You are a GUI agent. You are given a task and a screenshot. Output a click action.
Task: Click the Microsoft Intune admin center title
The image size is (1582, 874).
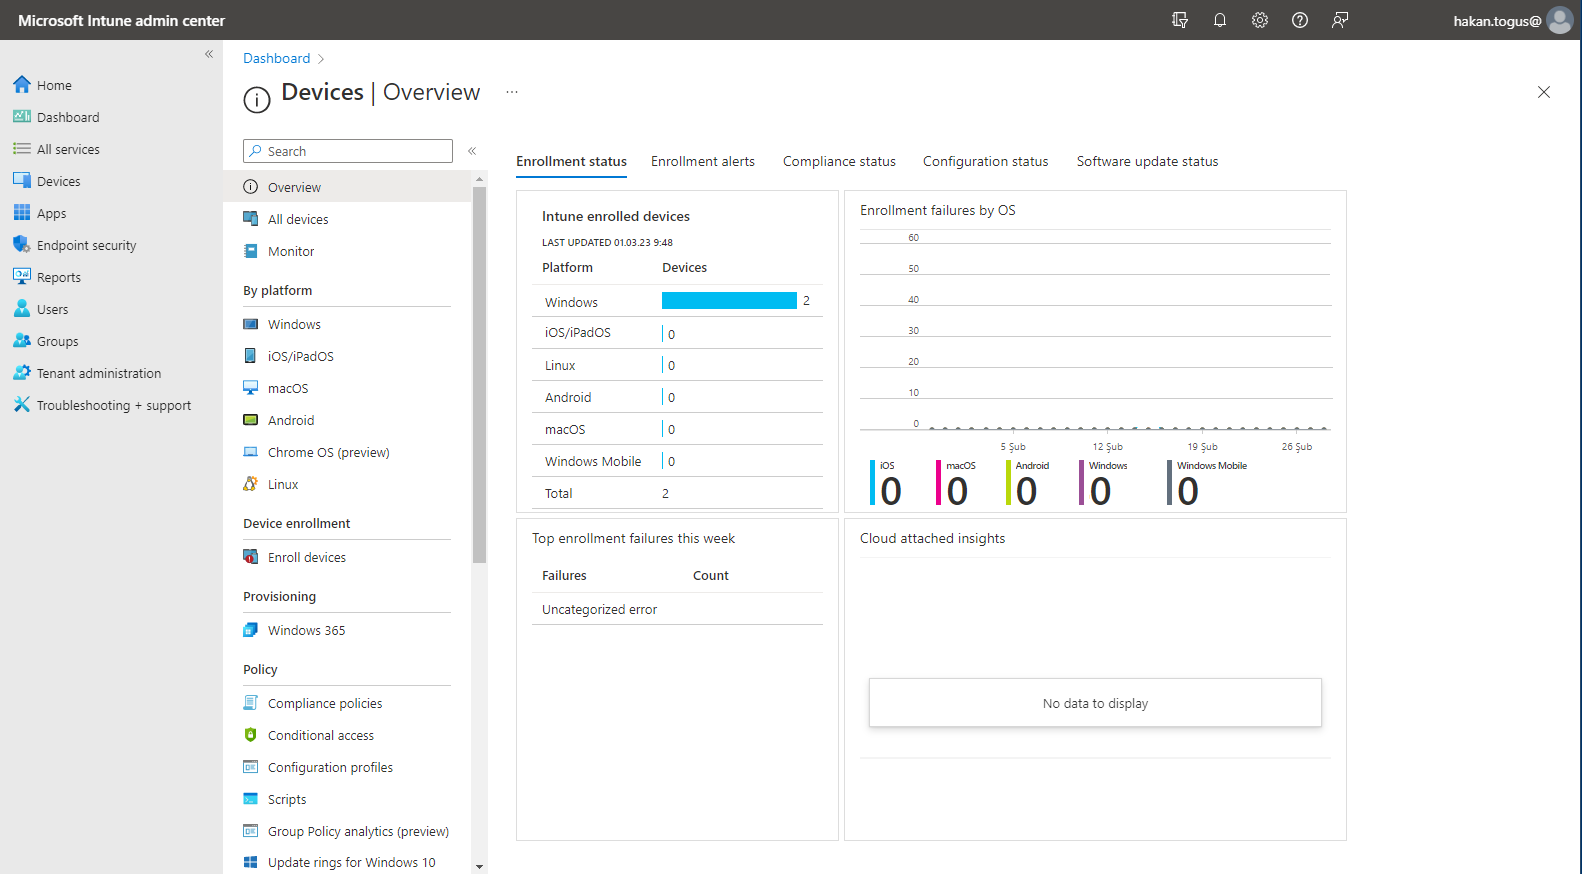[x=121, y=21]
